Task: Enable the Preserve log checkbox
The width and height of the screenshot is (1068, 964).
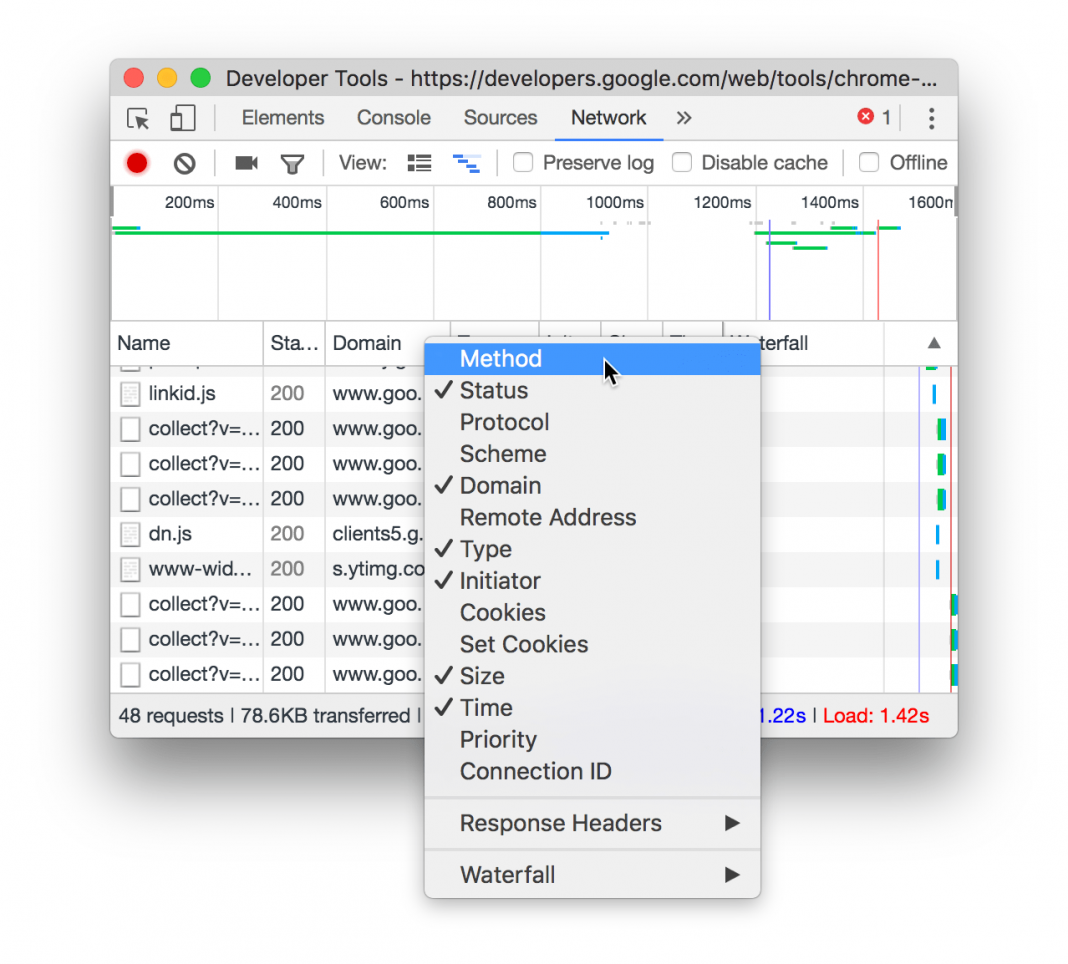Action: point(523,162)
